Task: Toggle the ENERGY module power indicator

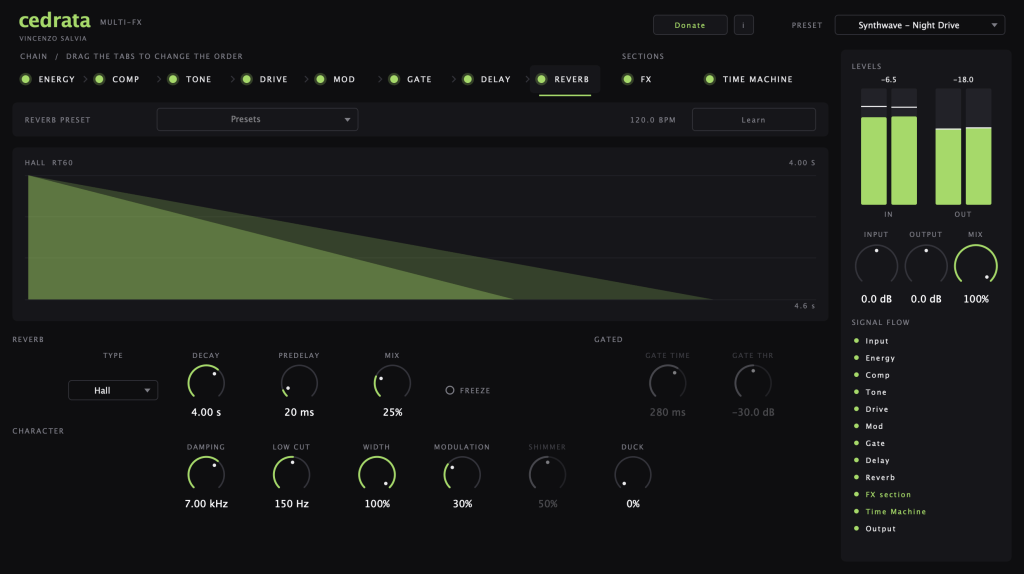Action: click(25, 79)
